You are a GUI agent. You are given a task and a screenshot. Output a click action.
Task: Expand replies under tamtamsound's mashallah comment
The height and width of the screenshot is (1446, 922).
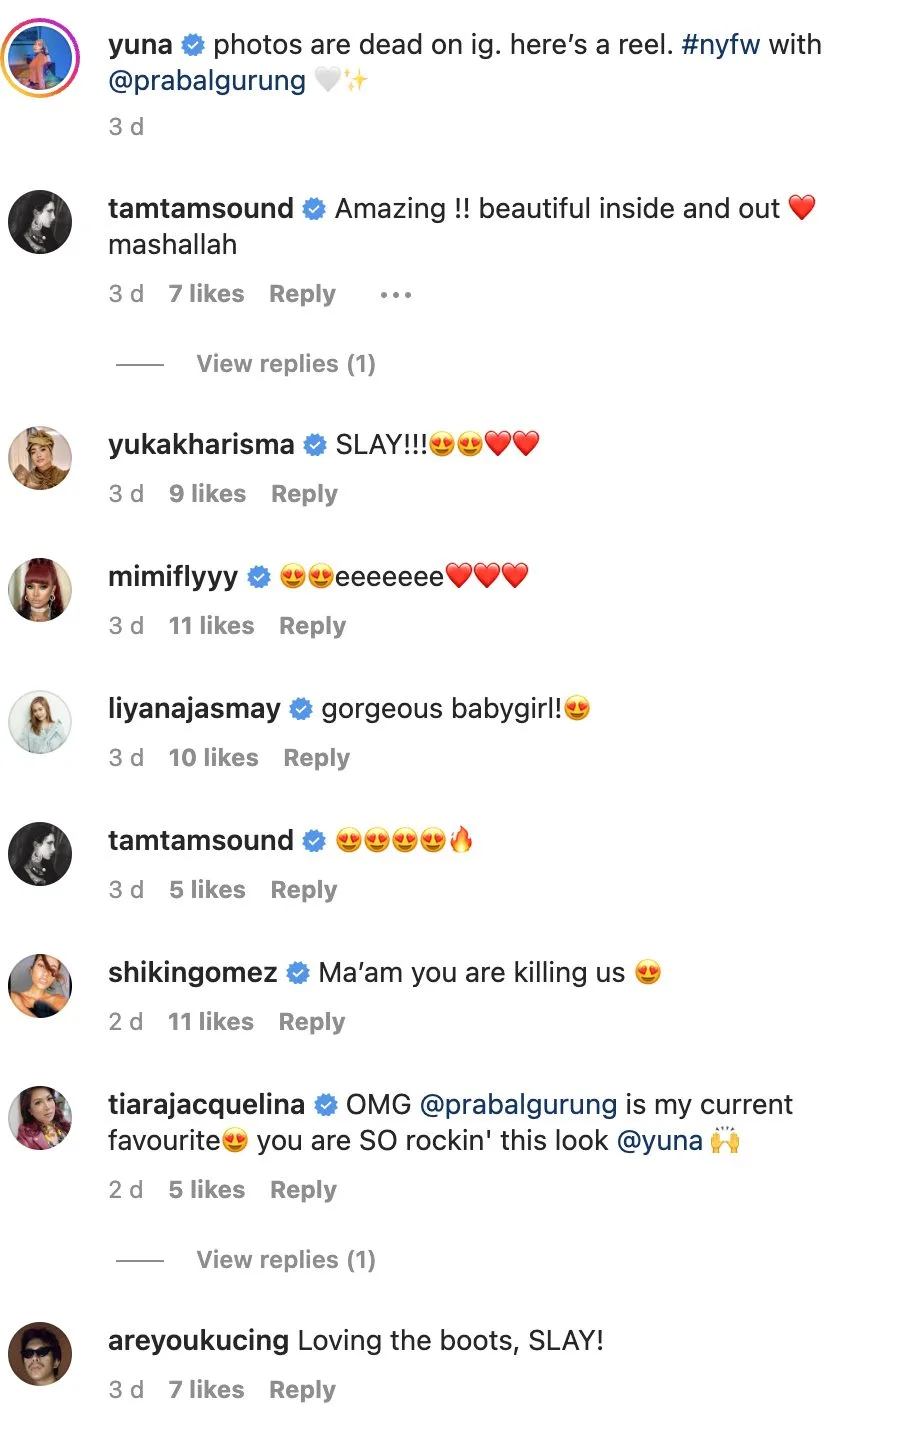point(285,364)
